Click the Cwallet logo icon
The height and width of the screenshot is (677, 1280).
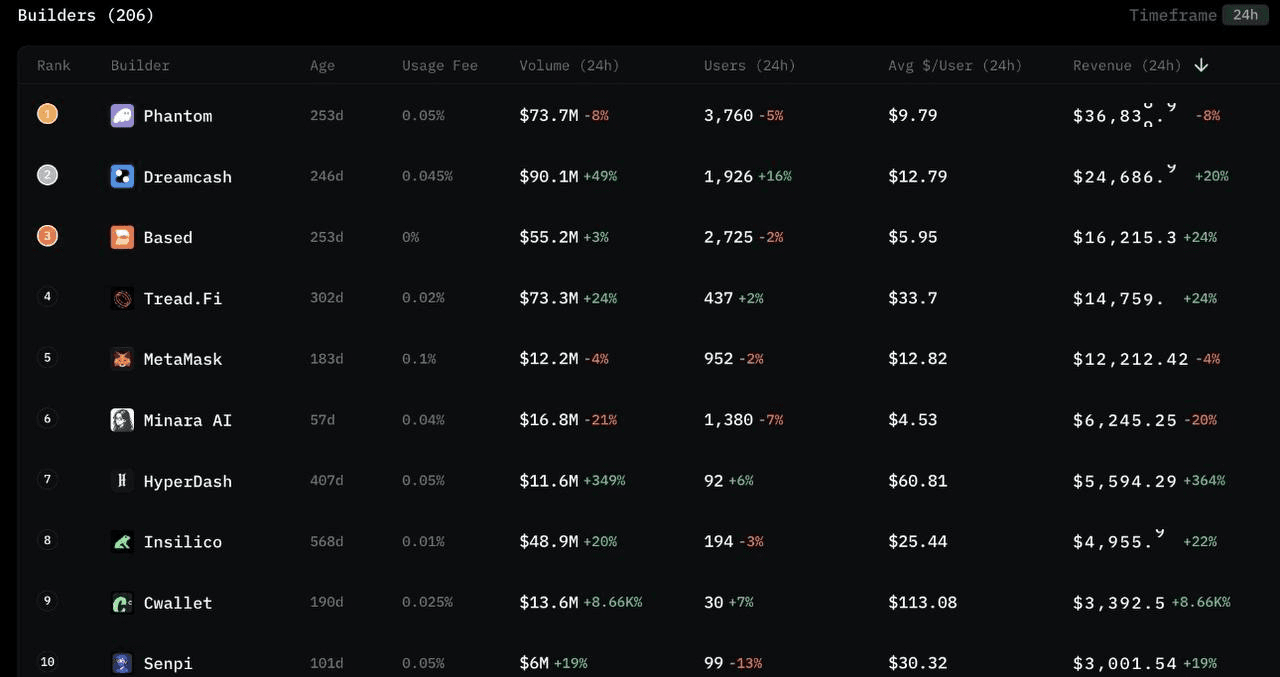tap(122, 603)
